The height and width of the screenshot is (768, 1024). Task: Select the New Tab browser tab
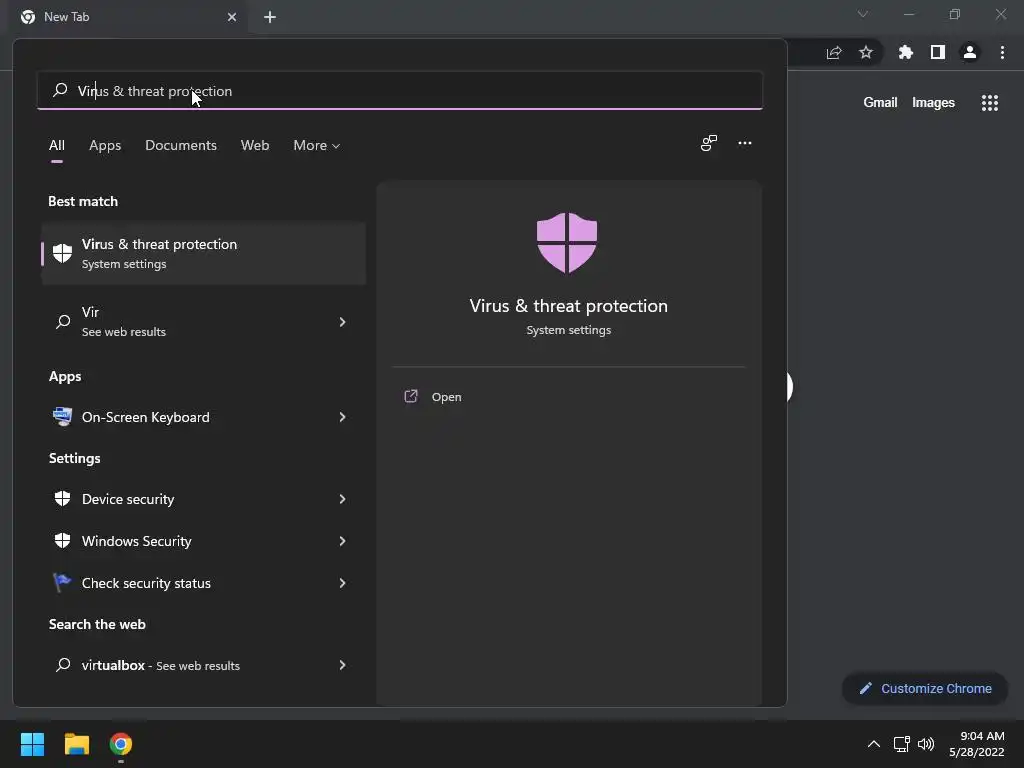(x=128, y=17)
